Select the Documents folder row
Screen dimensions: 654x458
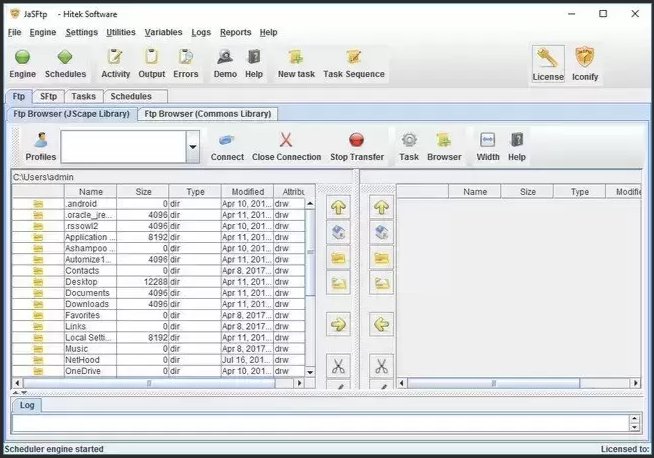(158, 293)
